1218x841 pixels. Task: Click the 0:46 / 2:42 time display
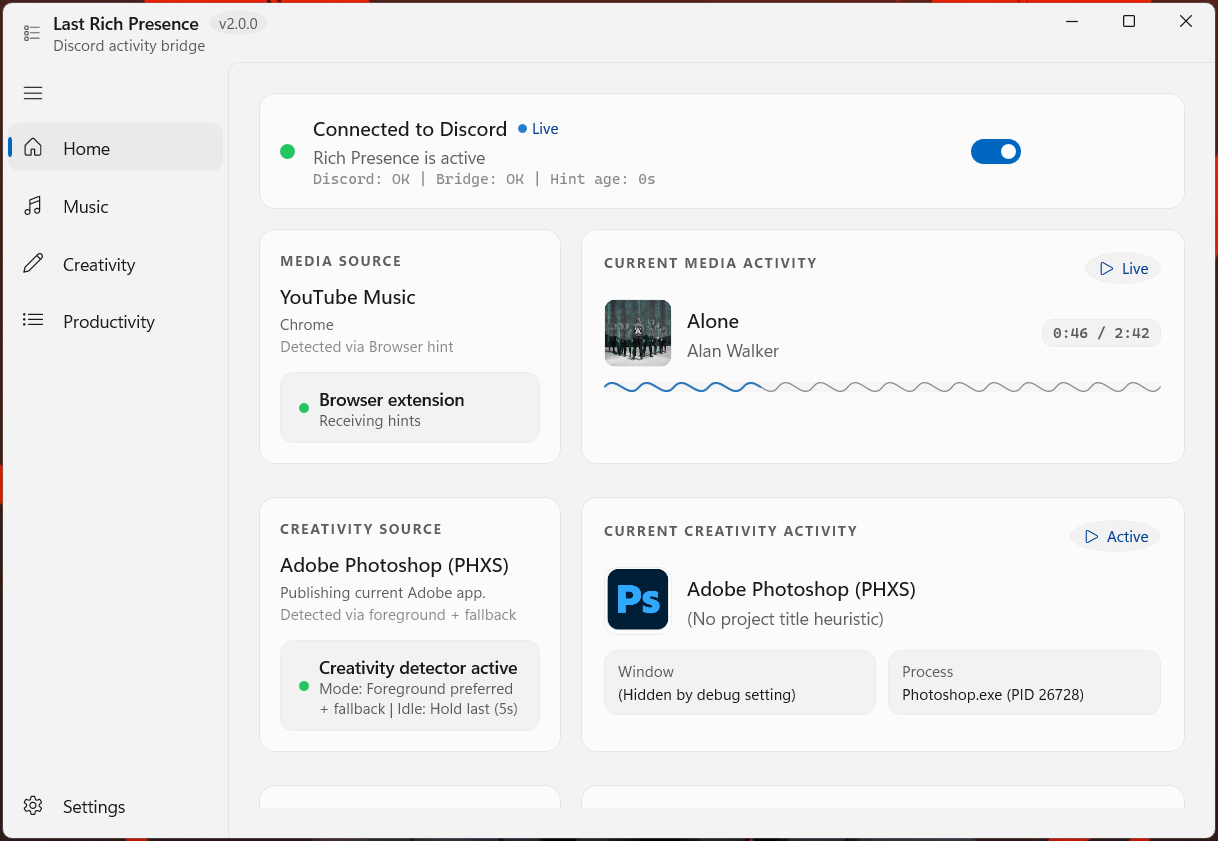coord(1101,333)
